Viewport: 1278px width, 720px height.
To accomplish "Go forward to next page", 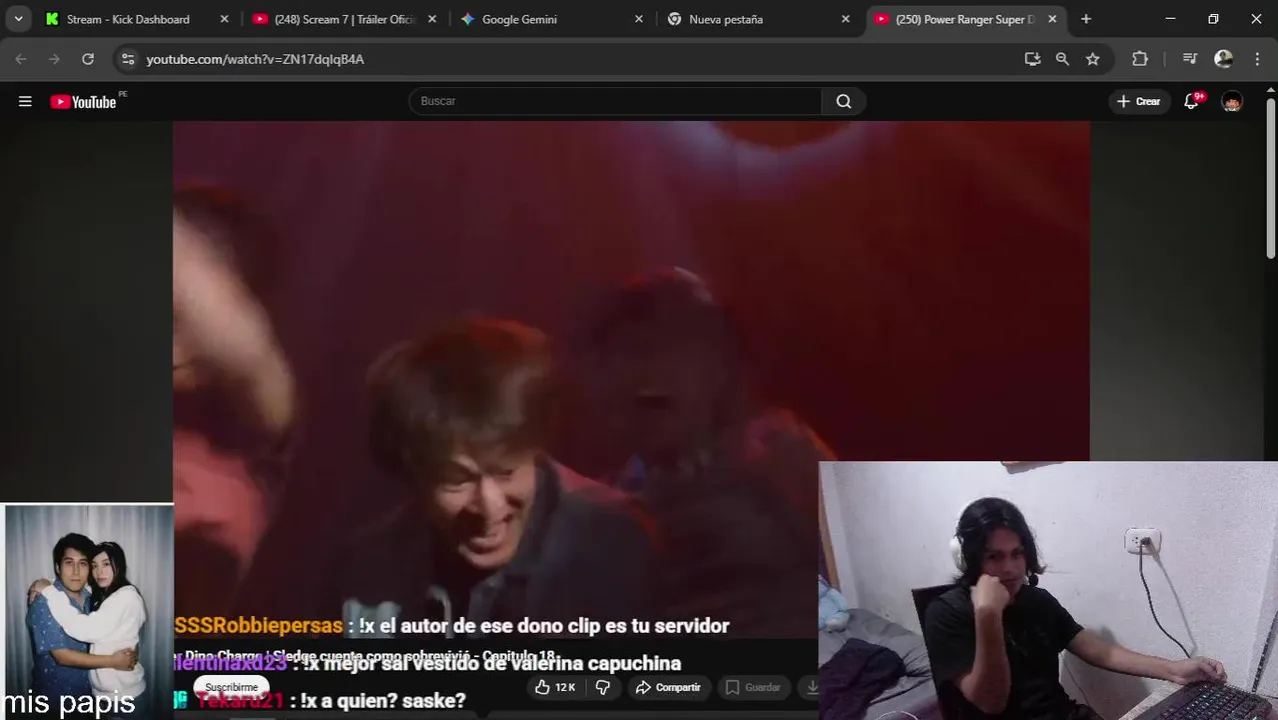I will [54, 59].
